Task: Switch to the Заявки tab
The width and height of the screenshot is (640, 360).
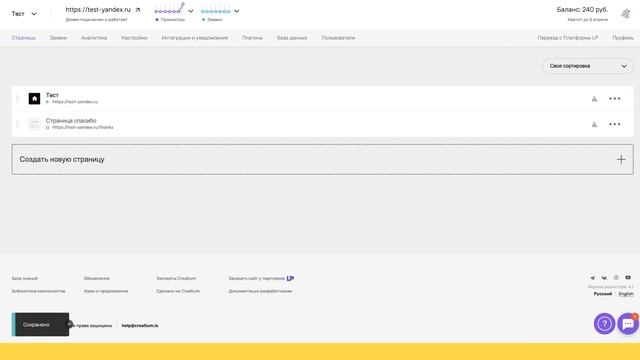Action: pos(58,38)
